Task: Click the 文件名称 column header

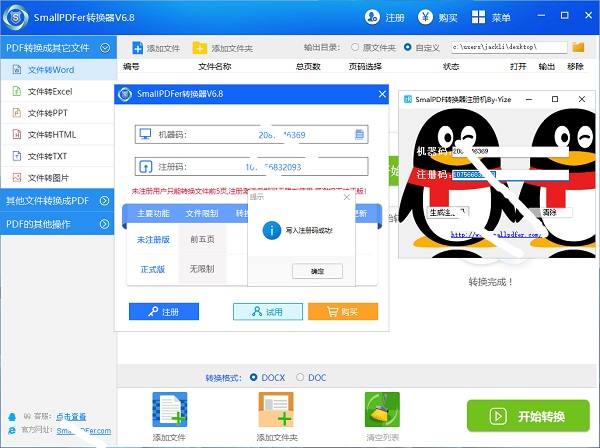Action: tap(215, 66)
